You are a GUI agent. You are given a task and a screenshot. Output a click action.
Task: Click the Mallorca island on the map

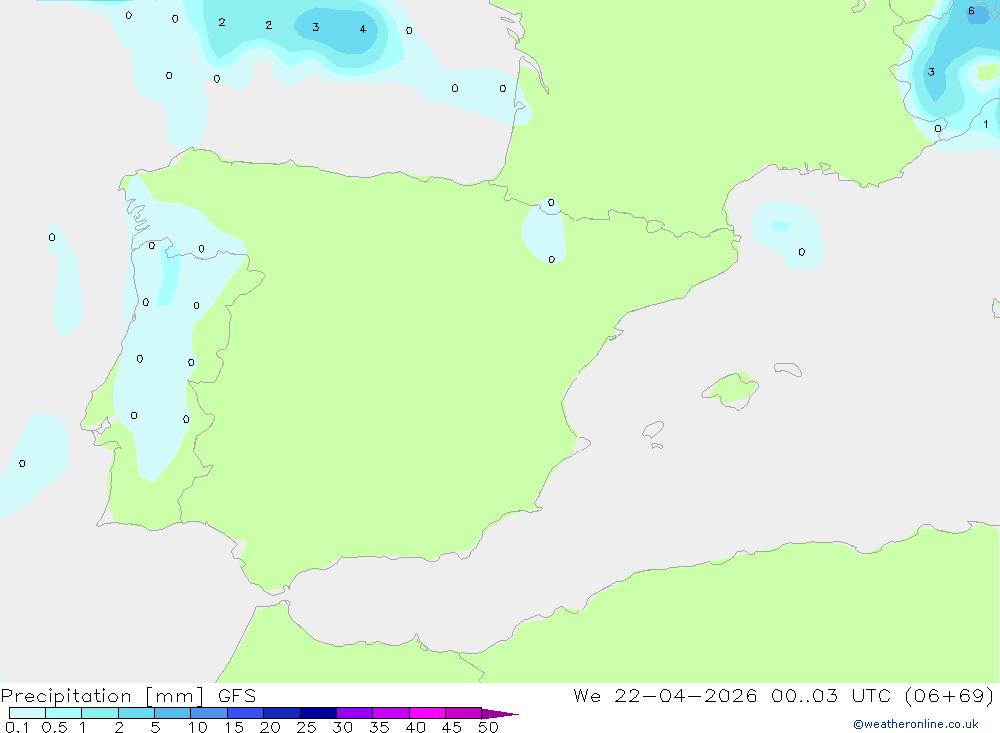tap(731, 390)
